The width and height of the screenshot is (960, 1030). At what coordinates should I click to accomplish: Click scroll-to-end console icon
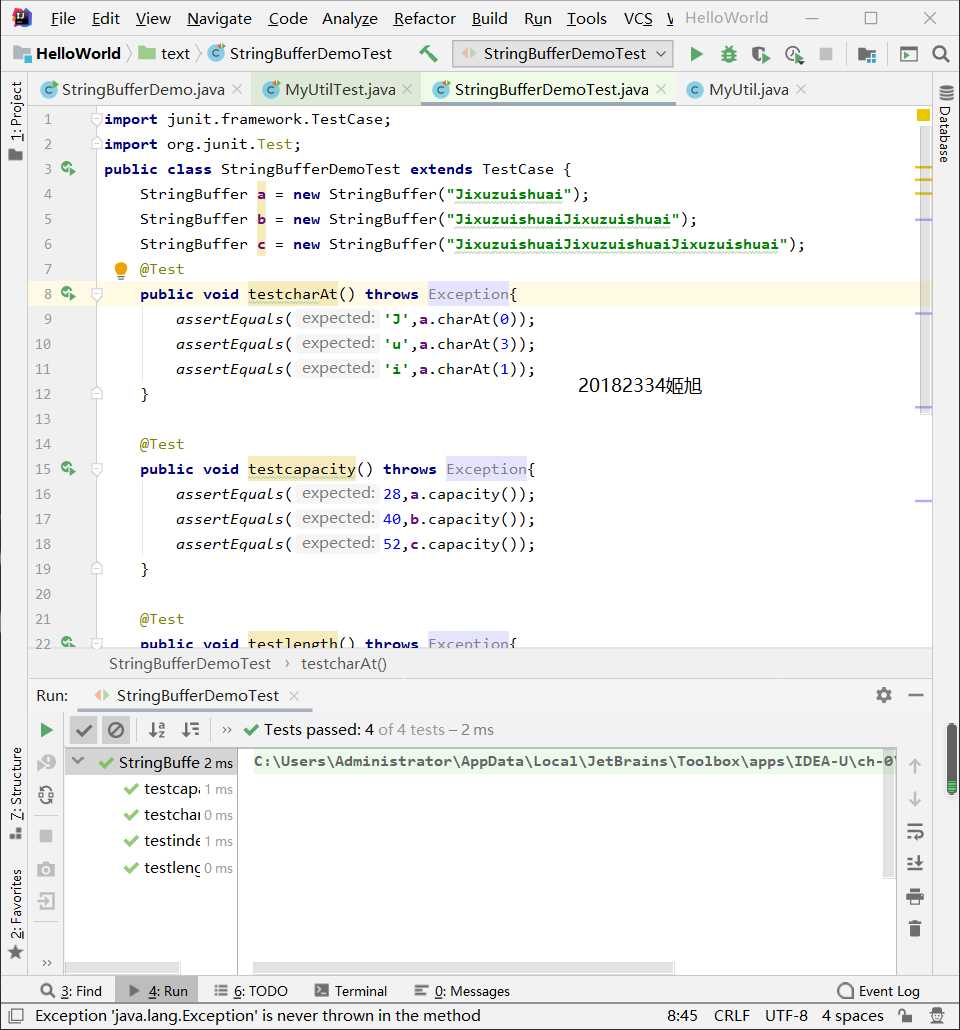915,863
